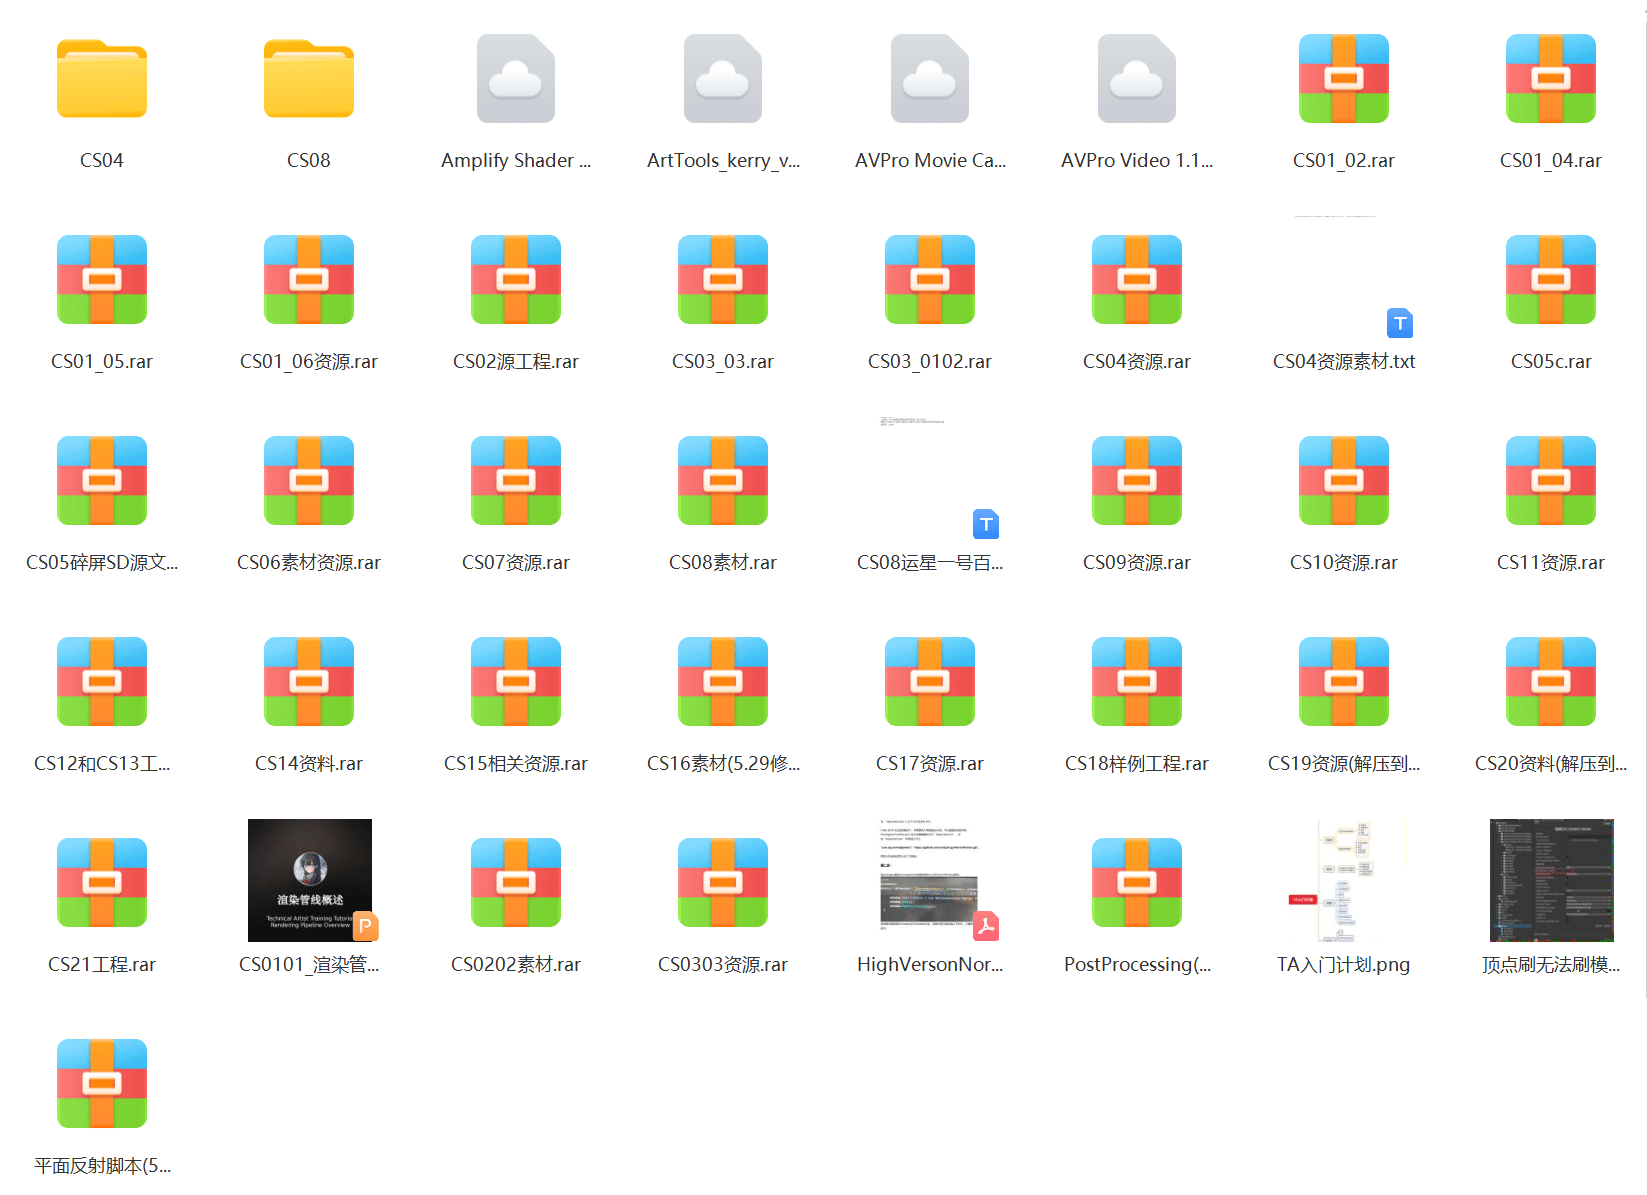This screenshot has width=1647, height=1195.
Task: Click the PostProcessing archive file name label
Action: click(x=1136, y=965)
